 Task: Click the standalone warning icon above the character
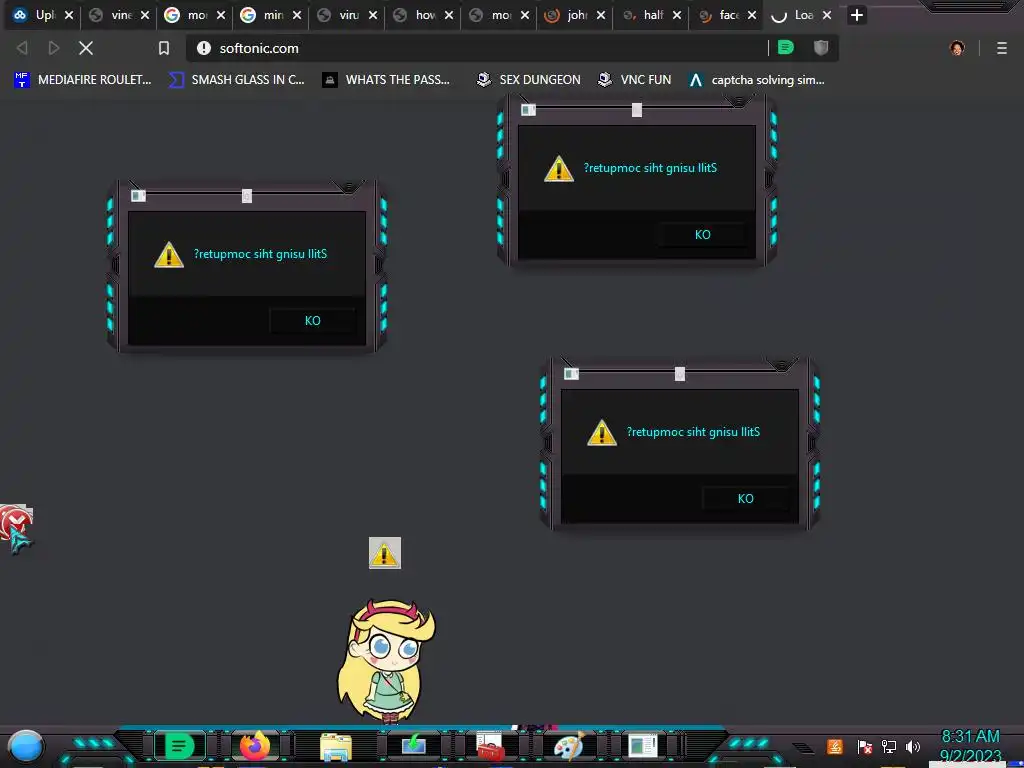[x=385, y=553]
